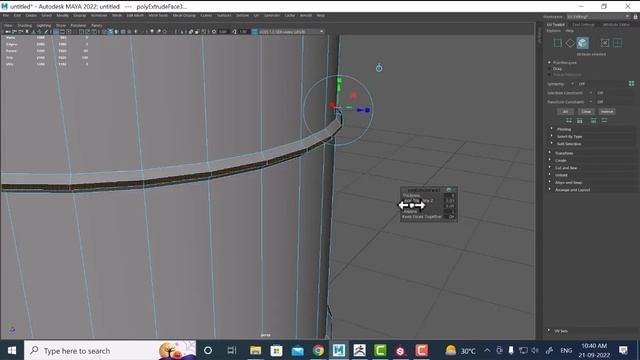
Task: Click Windows taskbar search box
Action: tap(110, 351)
